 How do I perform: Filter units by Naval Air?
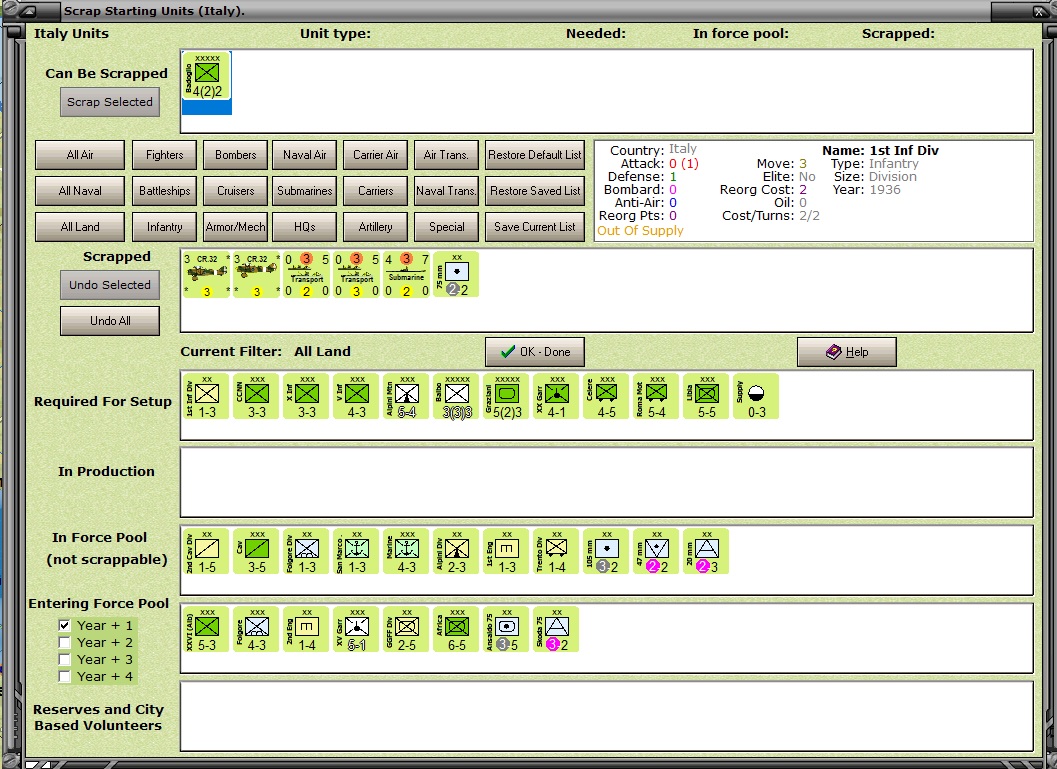(305, 155)
